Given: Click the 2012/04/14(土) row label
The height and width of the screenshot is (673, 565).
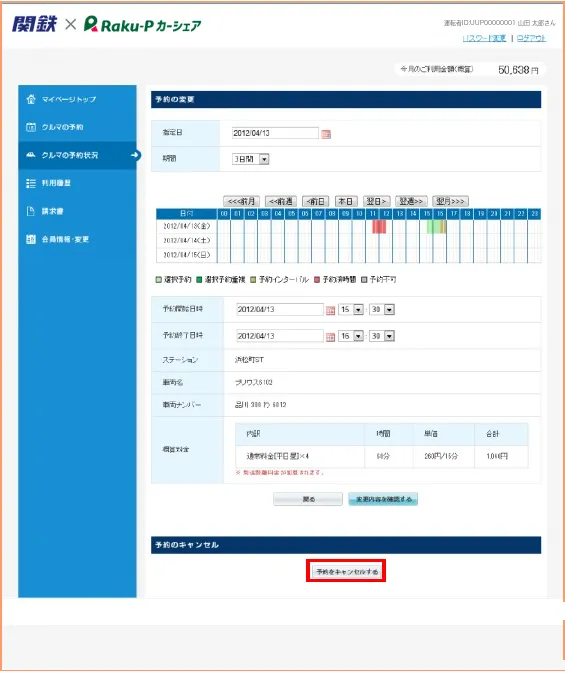Looking at the screenshot, I should click(x=187, y=240).
